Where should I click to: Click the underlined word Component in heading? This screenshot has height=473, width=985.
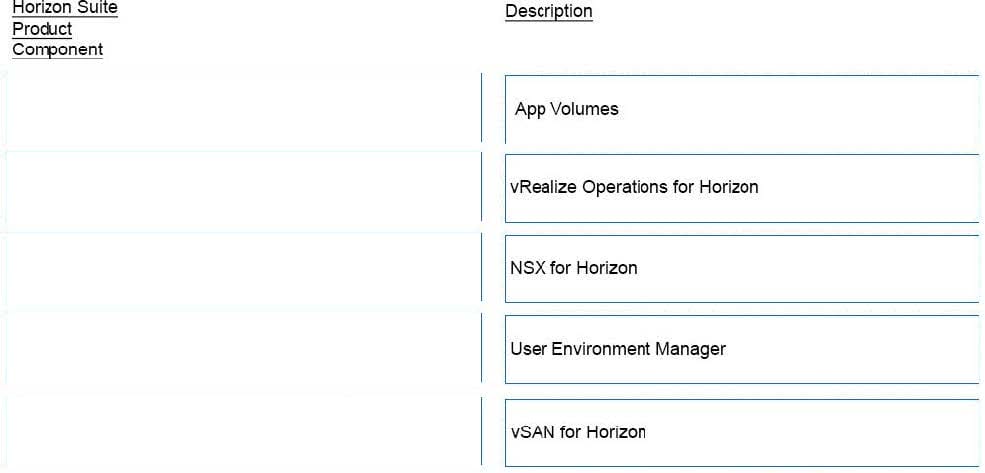tap(57, 50)
